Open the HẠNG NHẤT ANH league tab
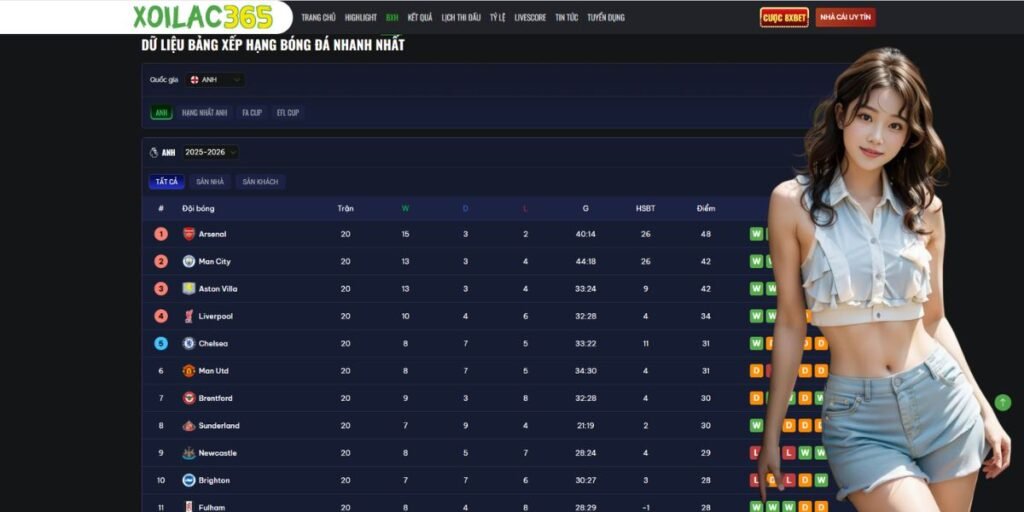1024x512 pixels. click(x=204, y=113)
